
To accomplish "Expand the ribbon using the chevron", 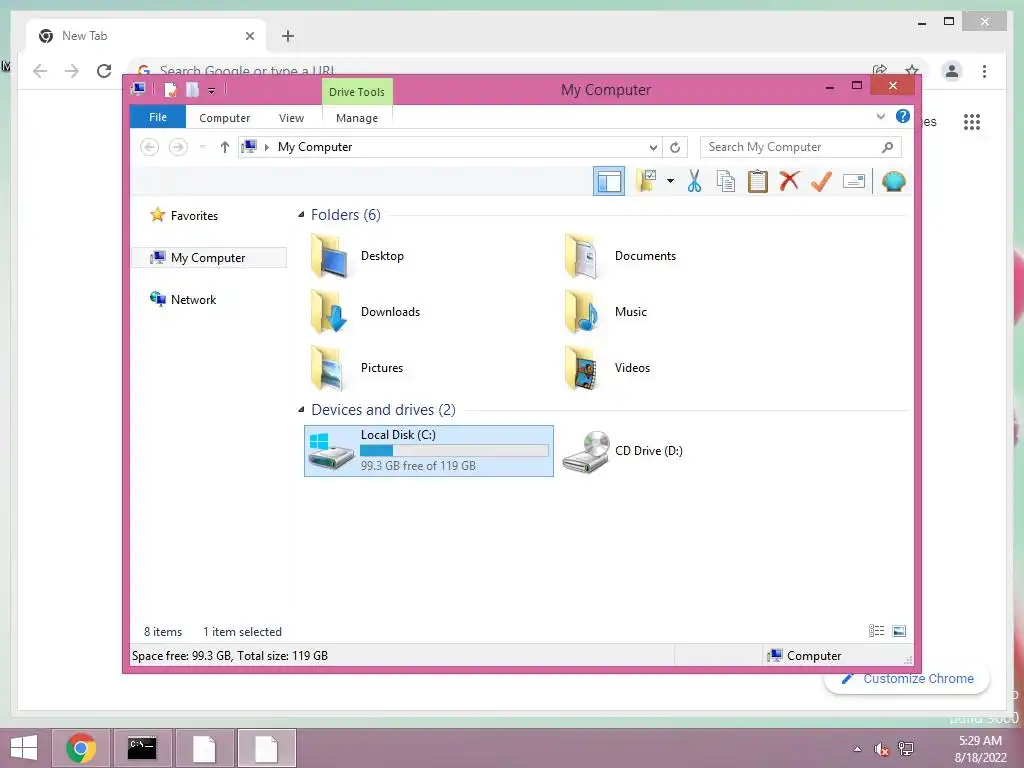I will pyautogui.click(x=880, y=116).
